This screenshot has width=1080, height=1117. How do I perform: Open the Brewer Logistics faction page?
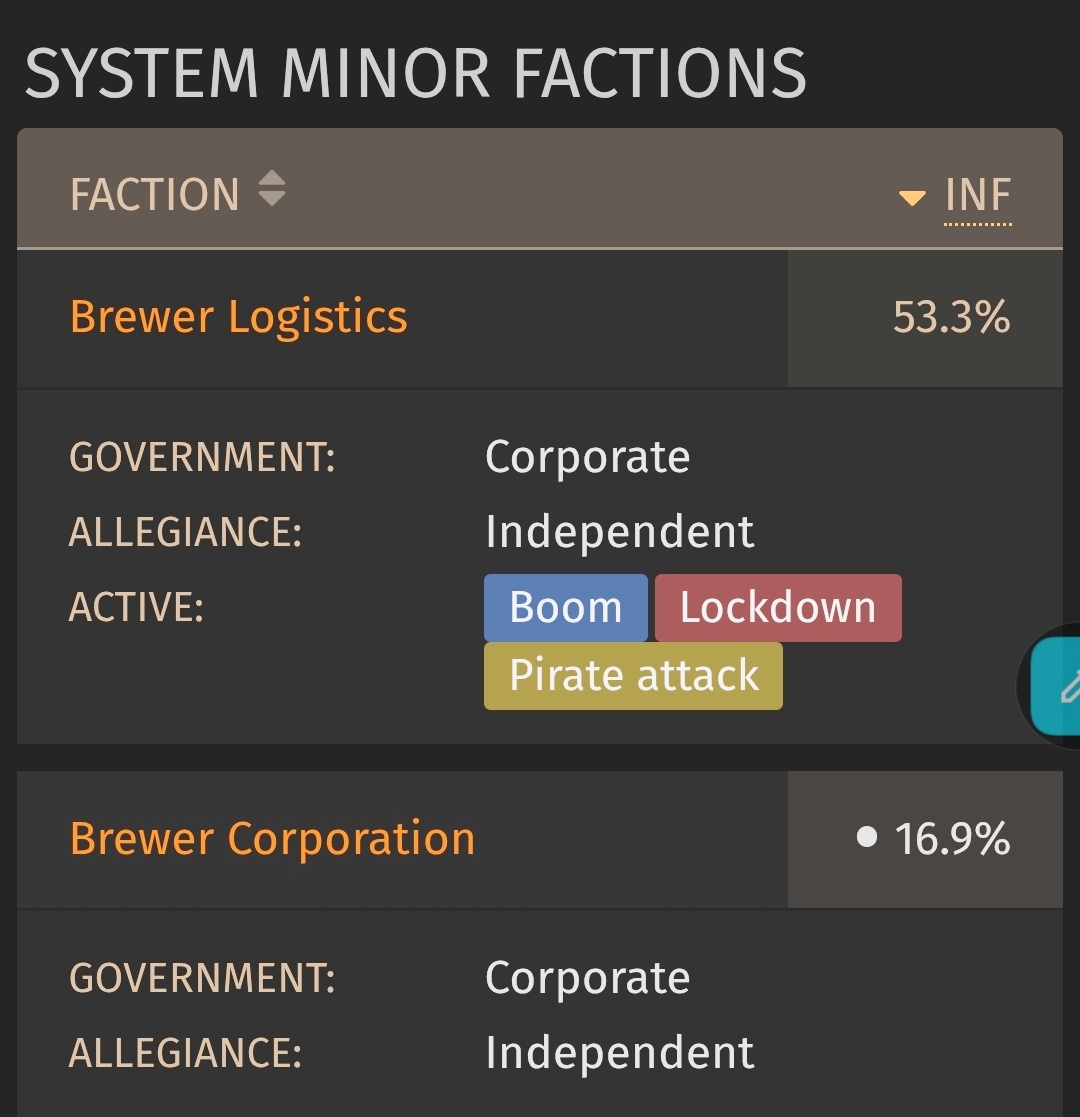[239, 317]
